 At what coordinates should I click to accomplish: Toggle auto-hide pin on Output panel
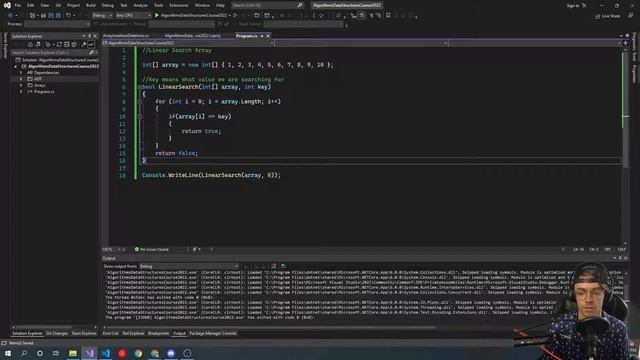(x=620, y=258)
